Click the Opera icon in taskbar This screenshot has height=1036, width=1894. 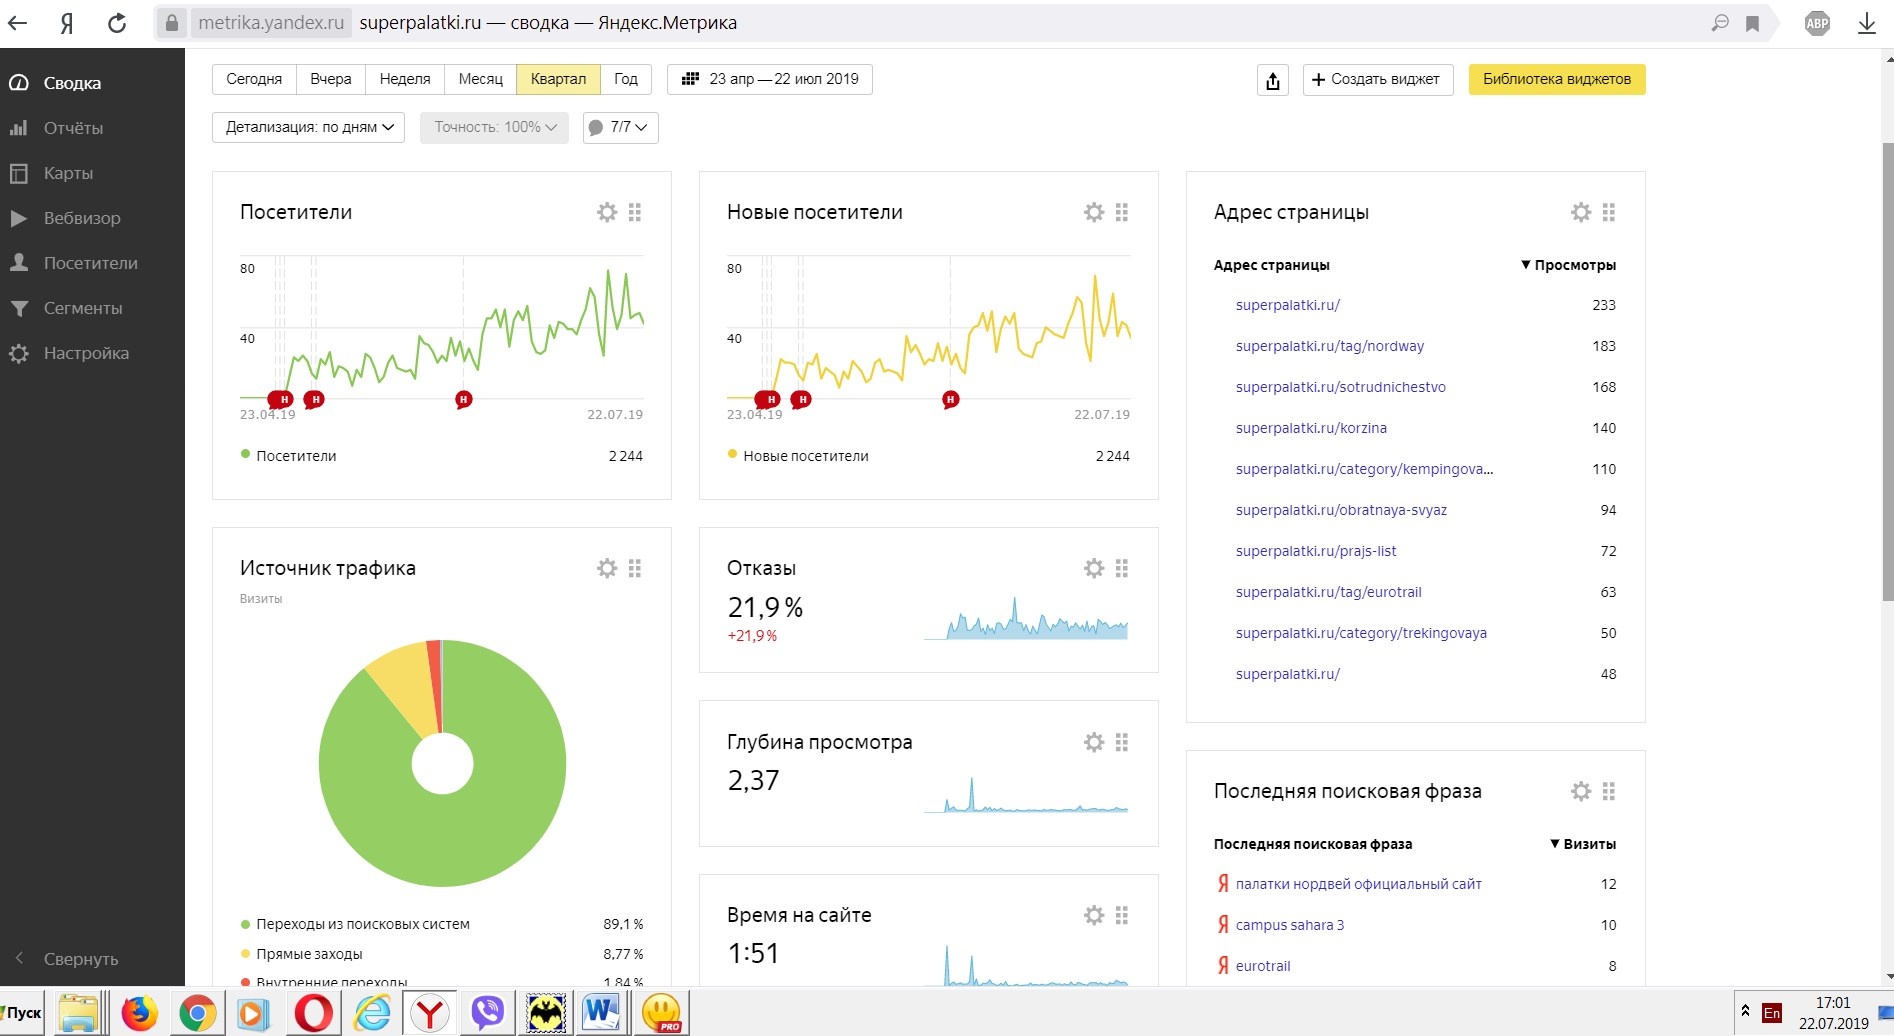pos(313,1013)
